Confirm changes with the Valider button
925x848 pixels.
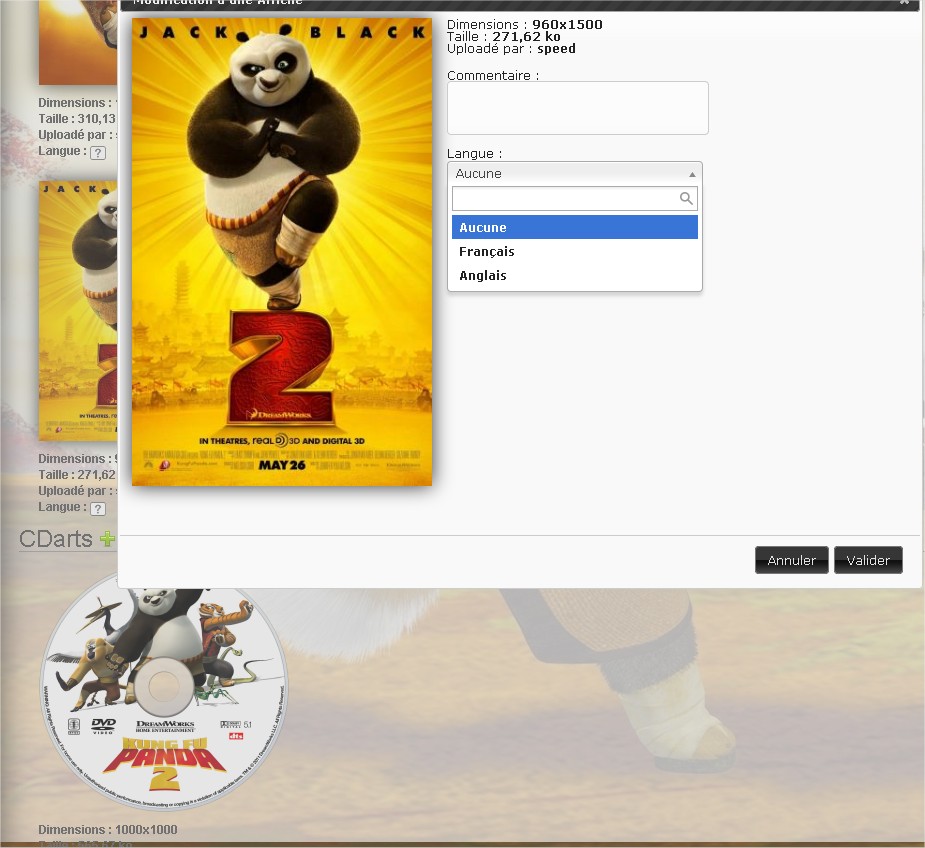[x=868, y=560]
